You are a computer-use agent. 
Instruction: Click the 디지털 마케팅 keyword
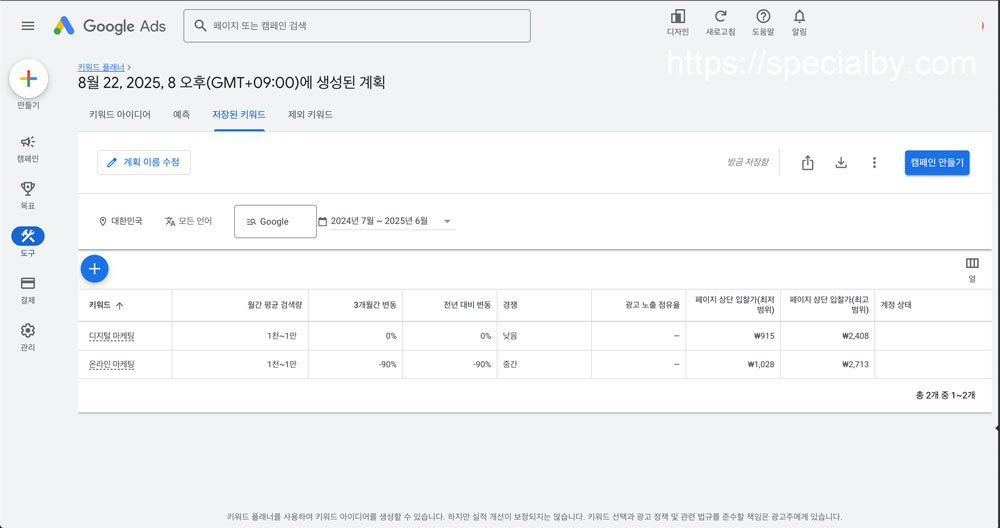click(x=112, y=336)
